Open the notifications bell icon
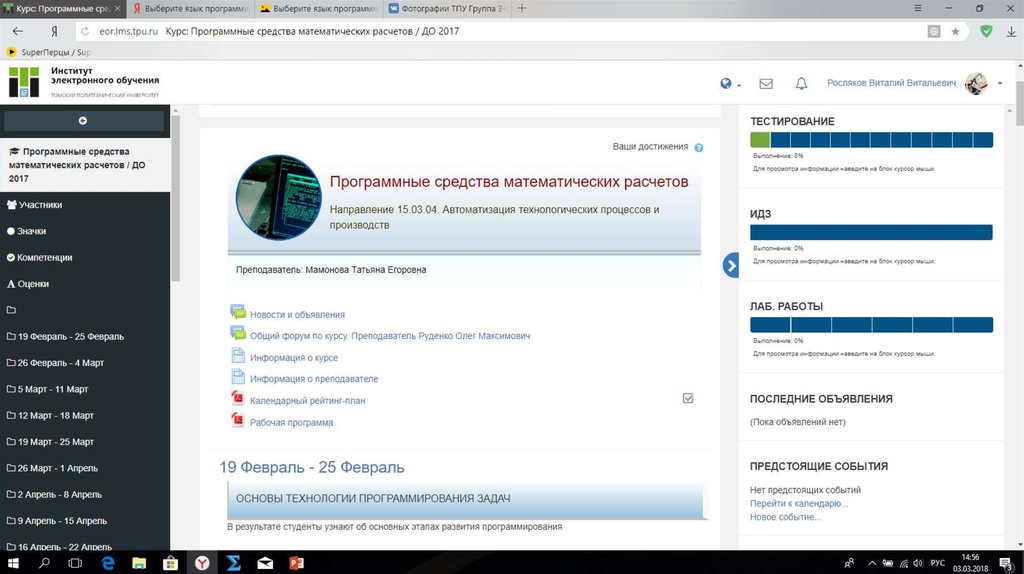The height and width of the screenshot is (574, 1024). (801, 84)
